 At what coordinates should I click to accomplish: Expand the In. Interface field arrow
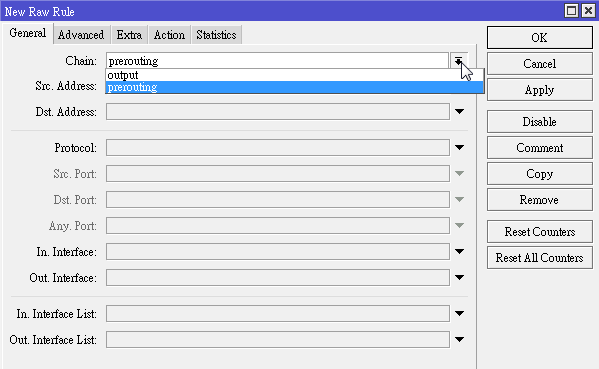coord(460,251)
